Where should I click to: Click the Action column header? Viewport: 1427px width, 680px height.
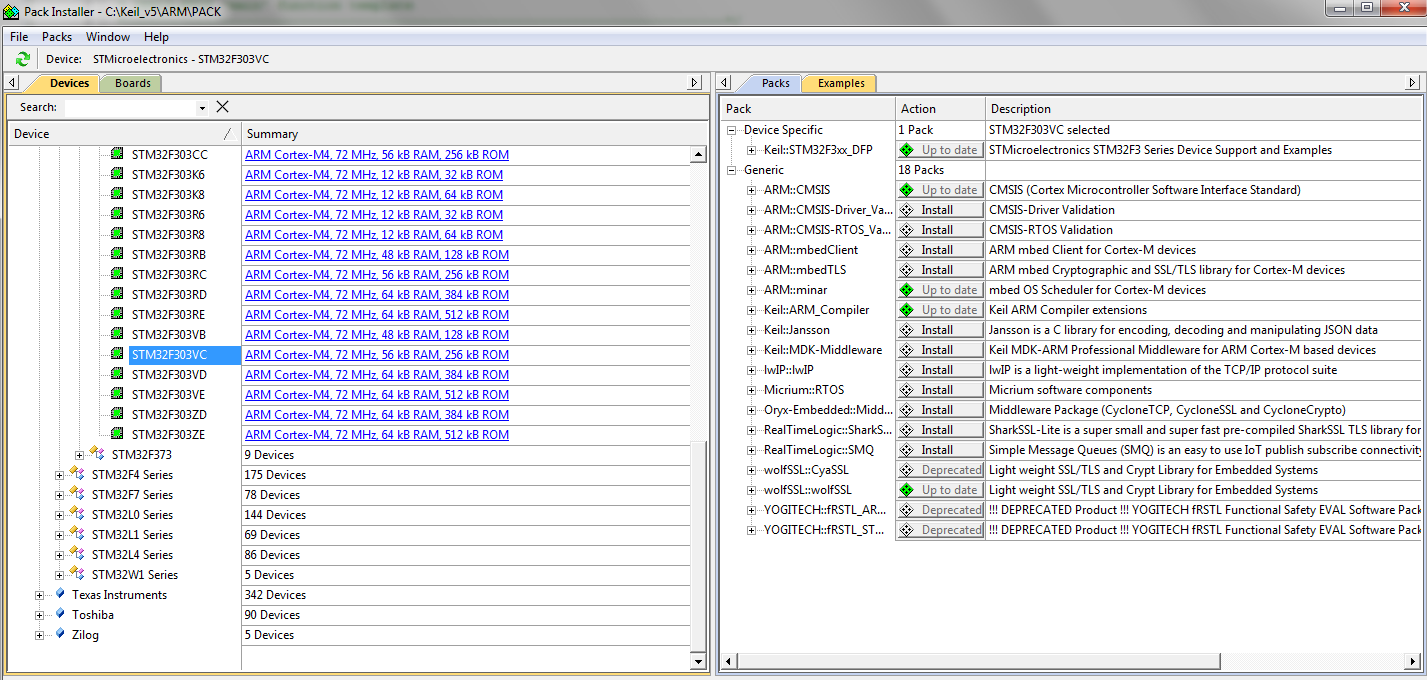940,109
